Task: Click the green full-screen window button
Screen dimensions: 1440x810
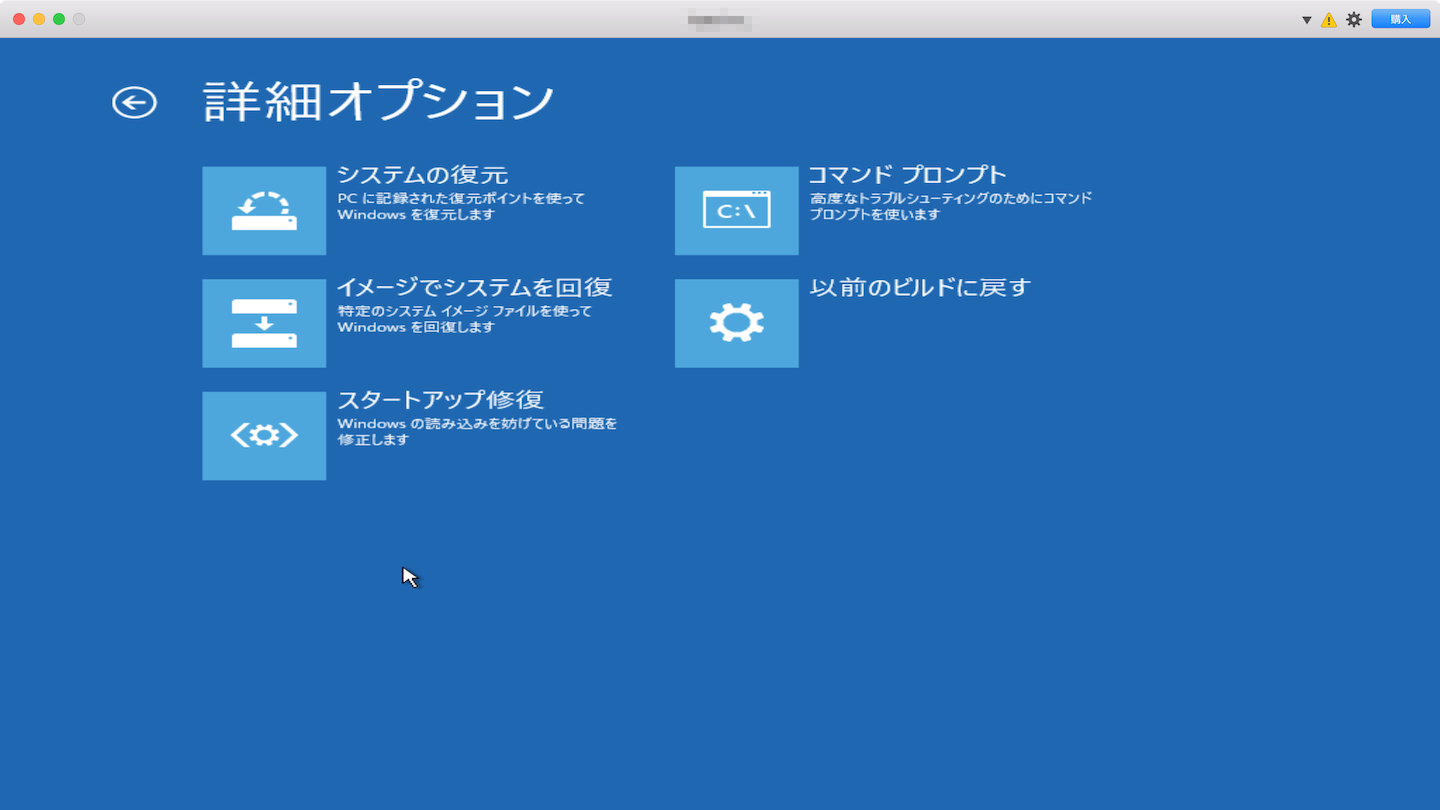Action: tap(59, 19)
